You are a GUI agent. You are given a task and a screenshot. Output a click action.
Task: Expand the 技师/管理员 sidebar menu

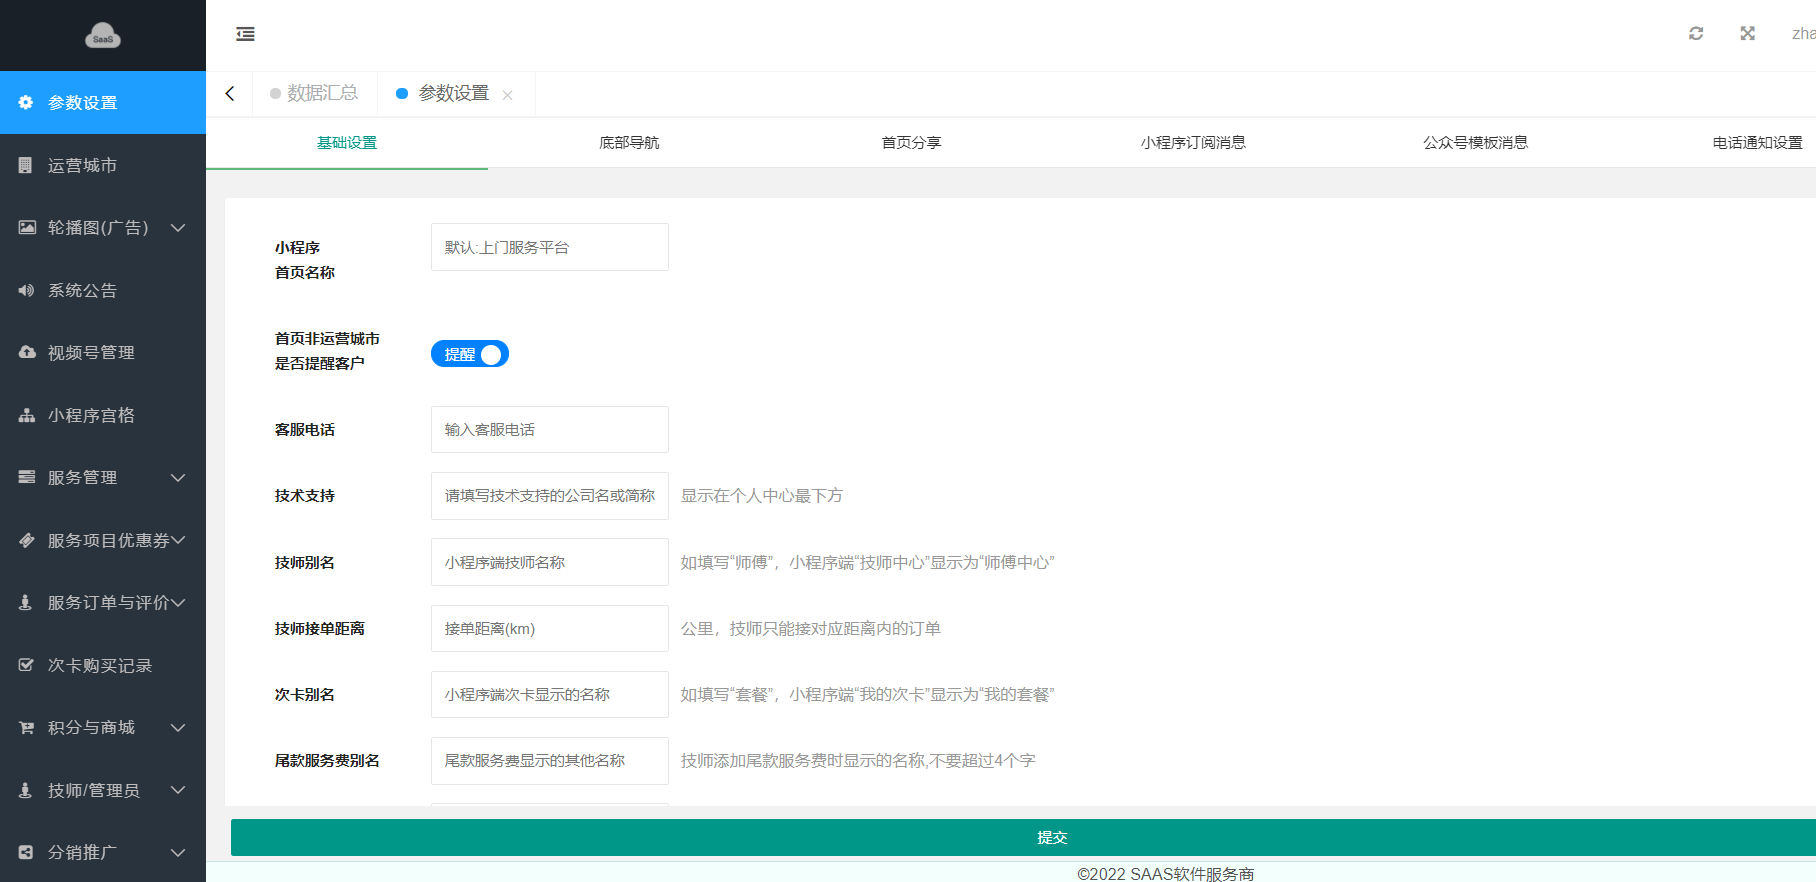[x=178, y=790]
